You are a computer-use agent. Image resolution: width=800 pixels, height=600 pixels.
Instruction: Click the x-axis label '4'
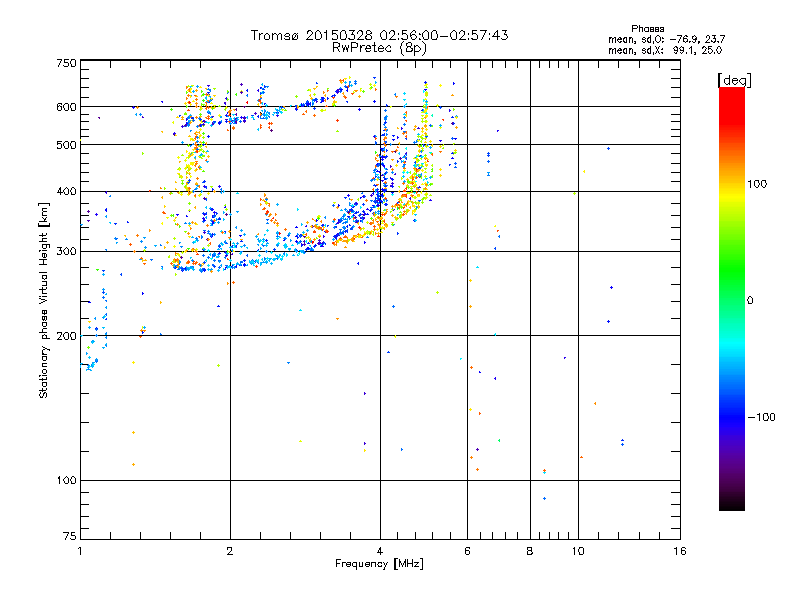pyautogui.click(x=380, y=551)
